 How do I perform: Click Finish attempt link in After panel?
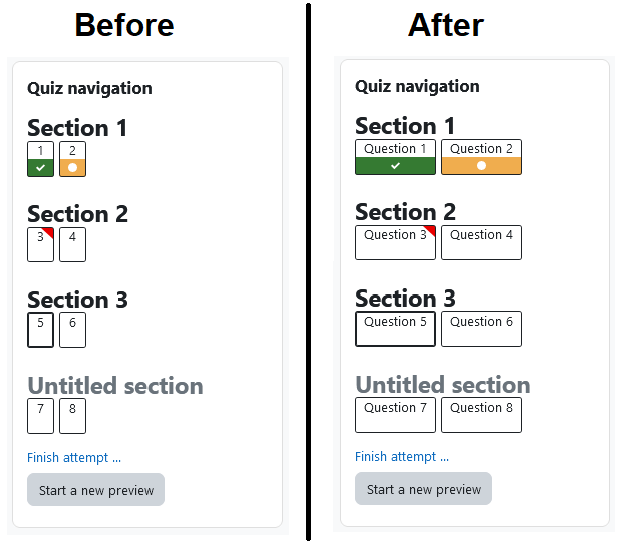tap(402, 457)
